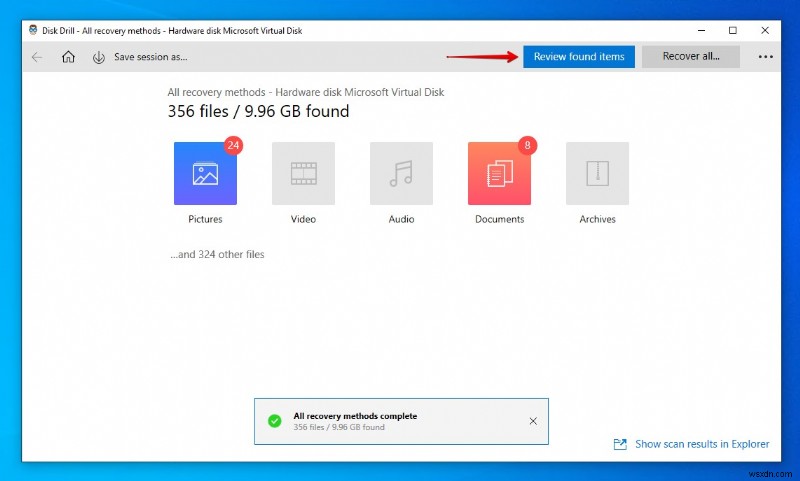Dismiss the recovery complete notification
This screenshot has height=481, width=800.
[x=532, y=421]
